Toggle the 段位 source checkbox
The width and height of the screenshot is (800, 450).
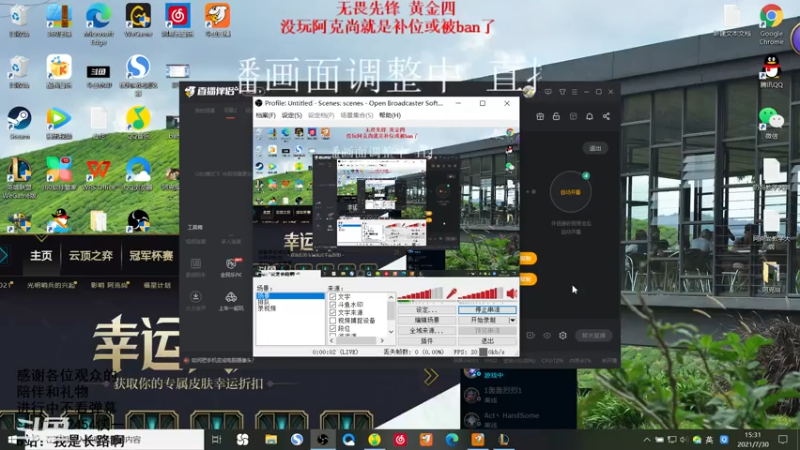[x=333, y=329]
